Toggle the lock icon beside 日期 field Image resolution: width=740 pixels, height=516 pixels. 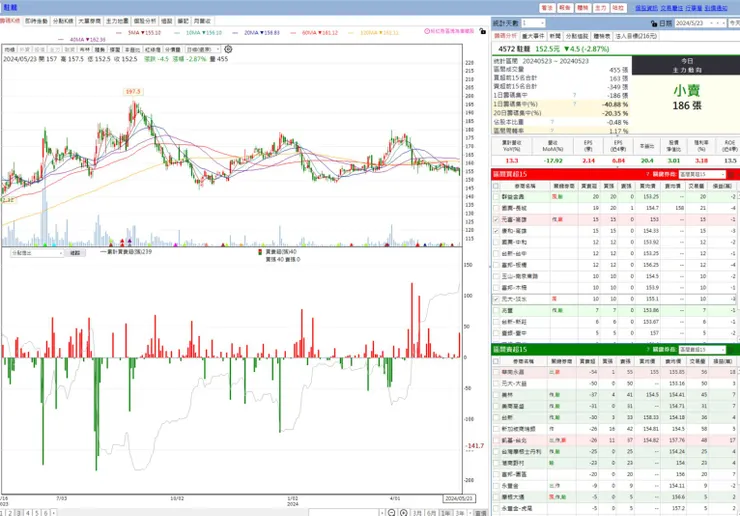tap(654, 23)
